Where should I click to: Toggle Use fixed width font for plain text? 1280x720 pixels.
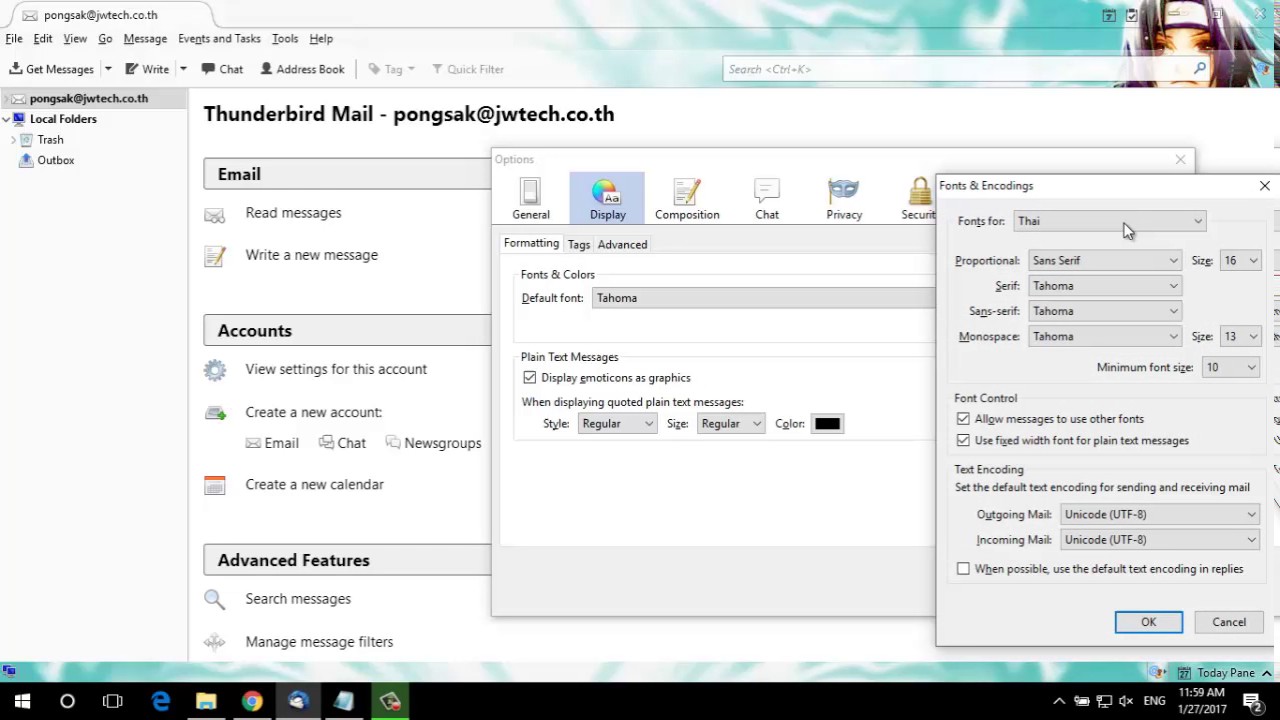963,440
